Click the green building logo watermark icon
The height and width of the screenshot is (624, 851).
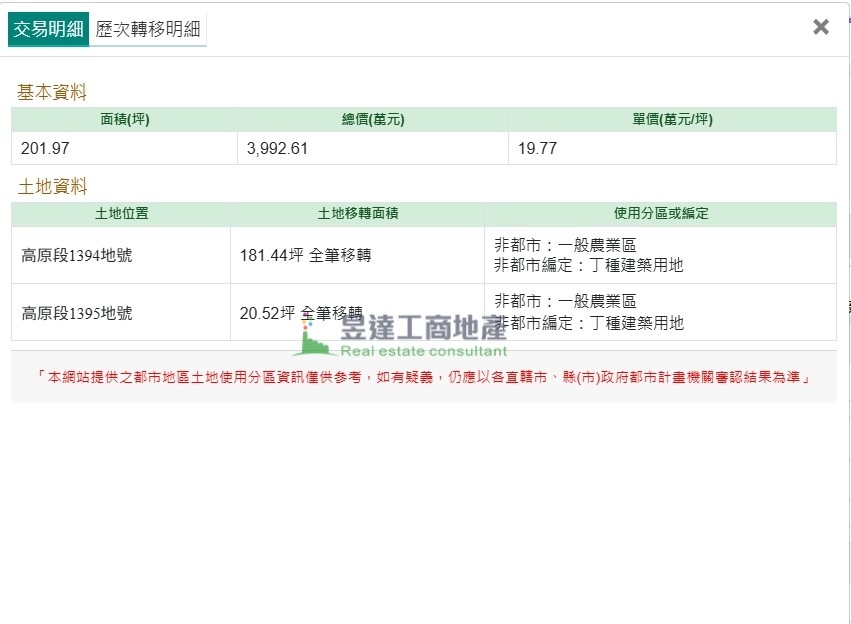point(315,341)
